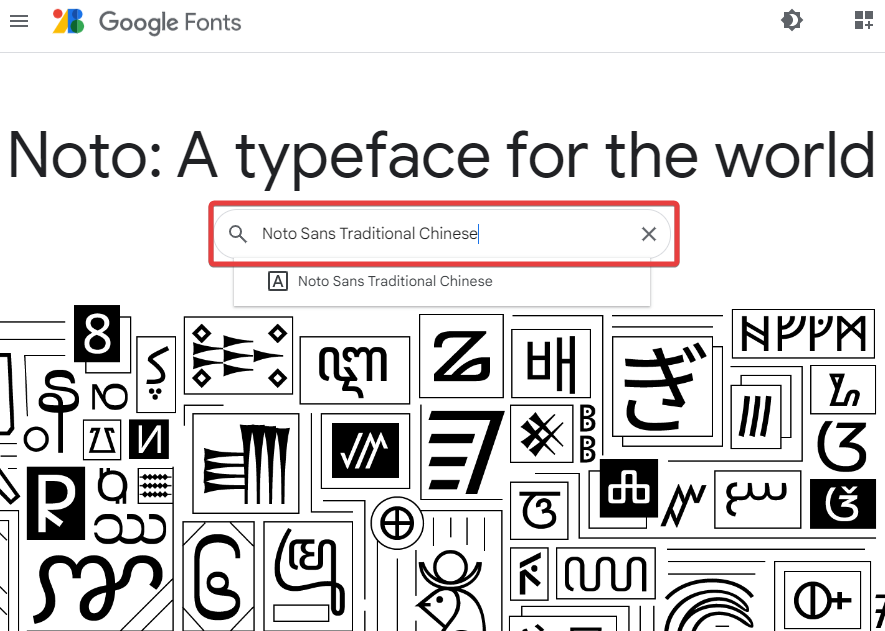
Task: Open the hamburger navigation menu
Action: click(x=19, y=21)
